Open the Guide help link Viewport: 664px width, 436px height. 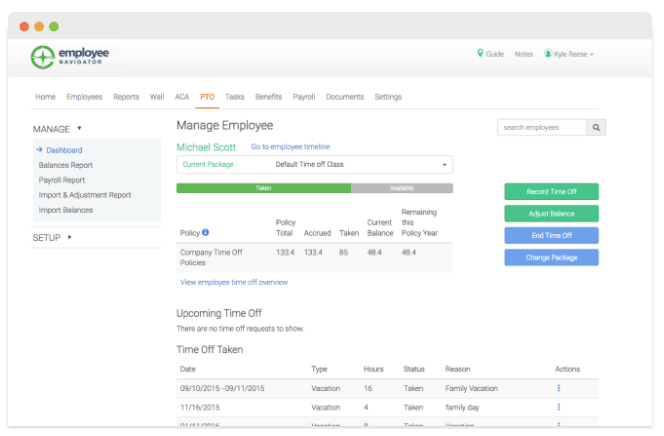pyautogui.click(x=490, y=54)
